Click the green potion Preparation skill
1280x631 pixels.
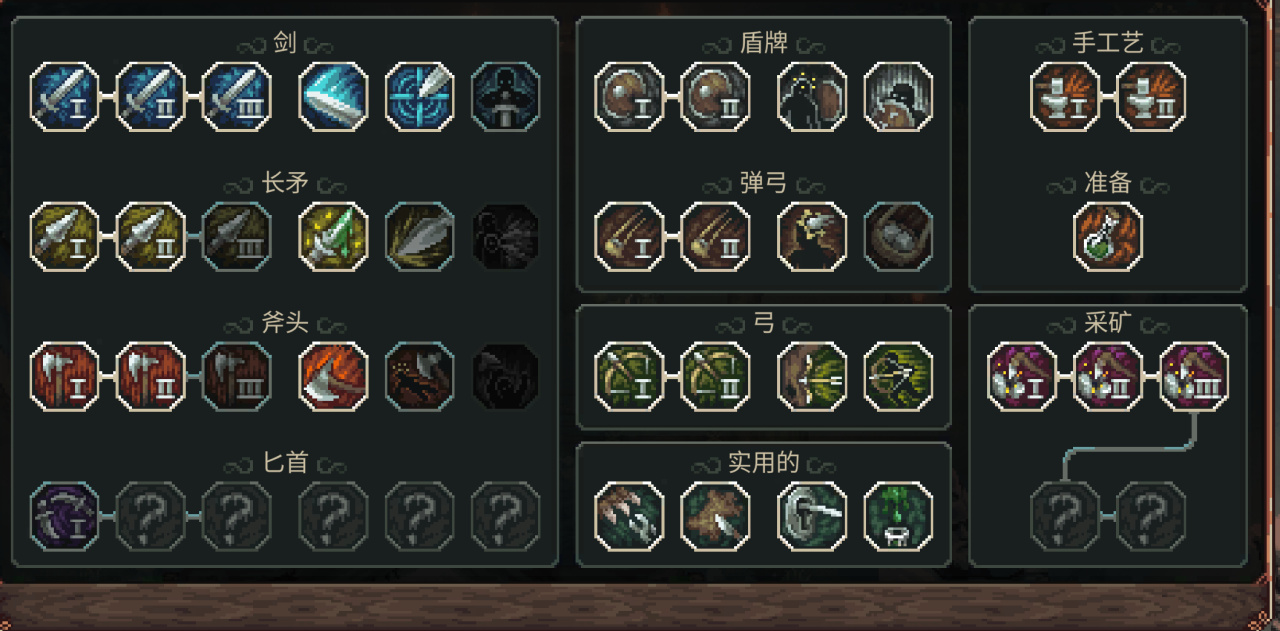click(x=1108, y=237)
